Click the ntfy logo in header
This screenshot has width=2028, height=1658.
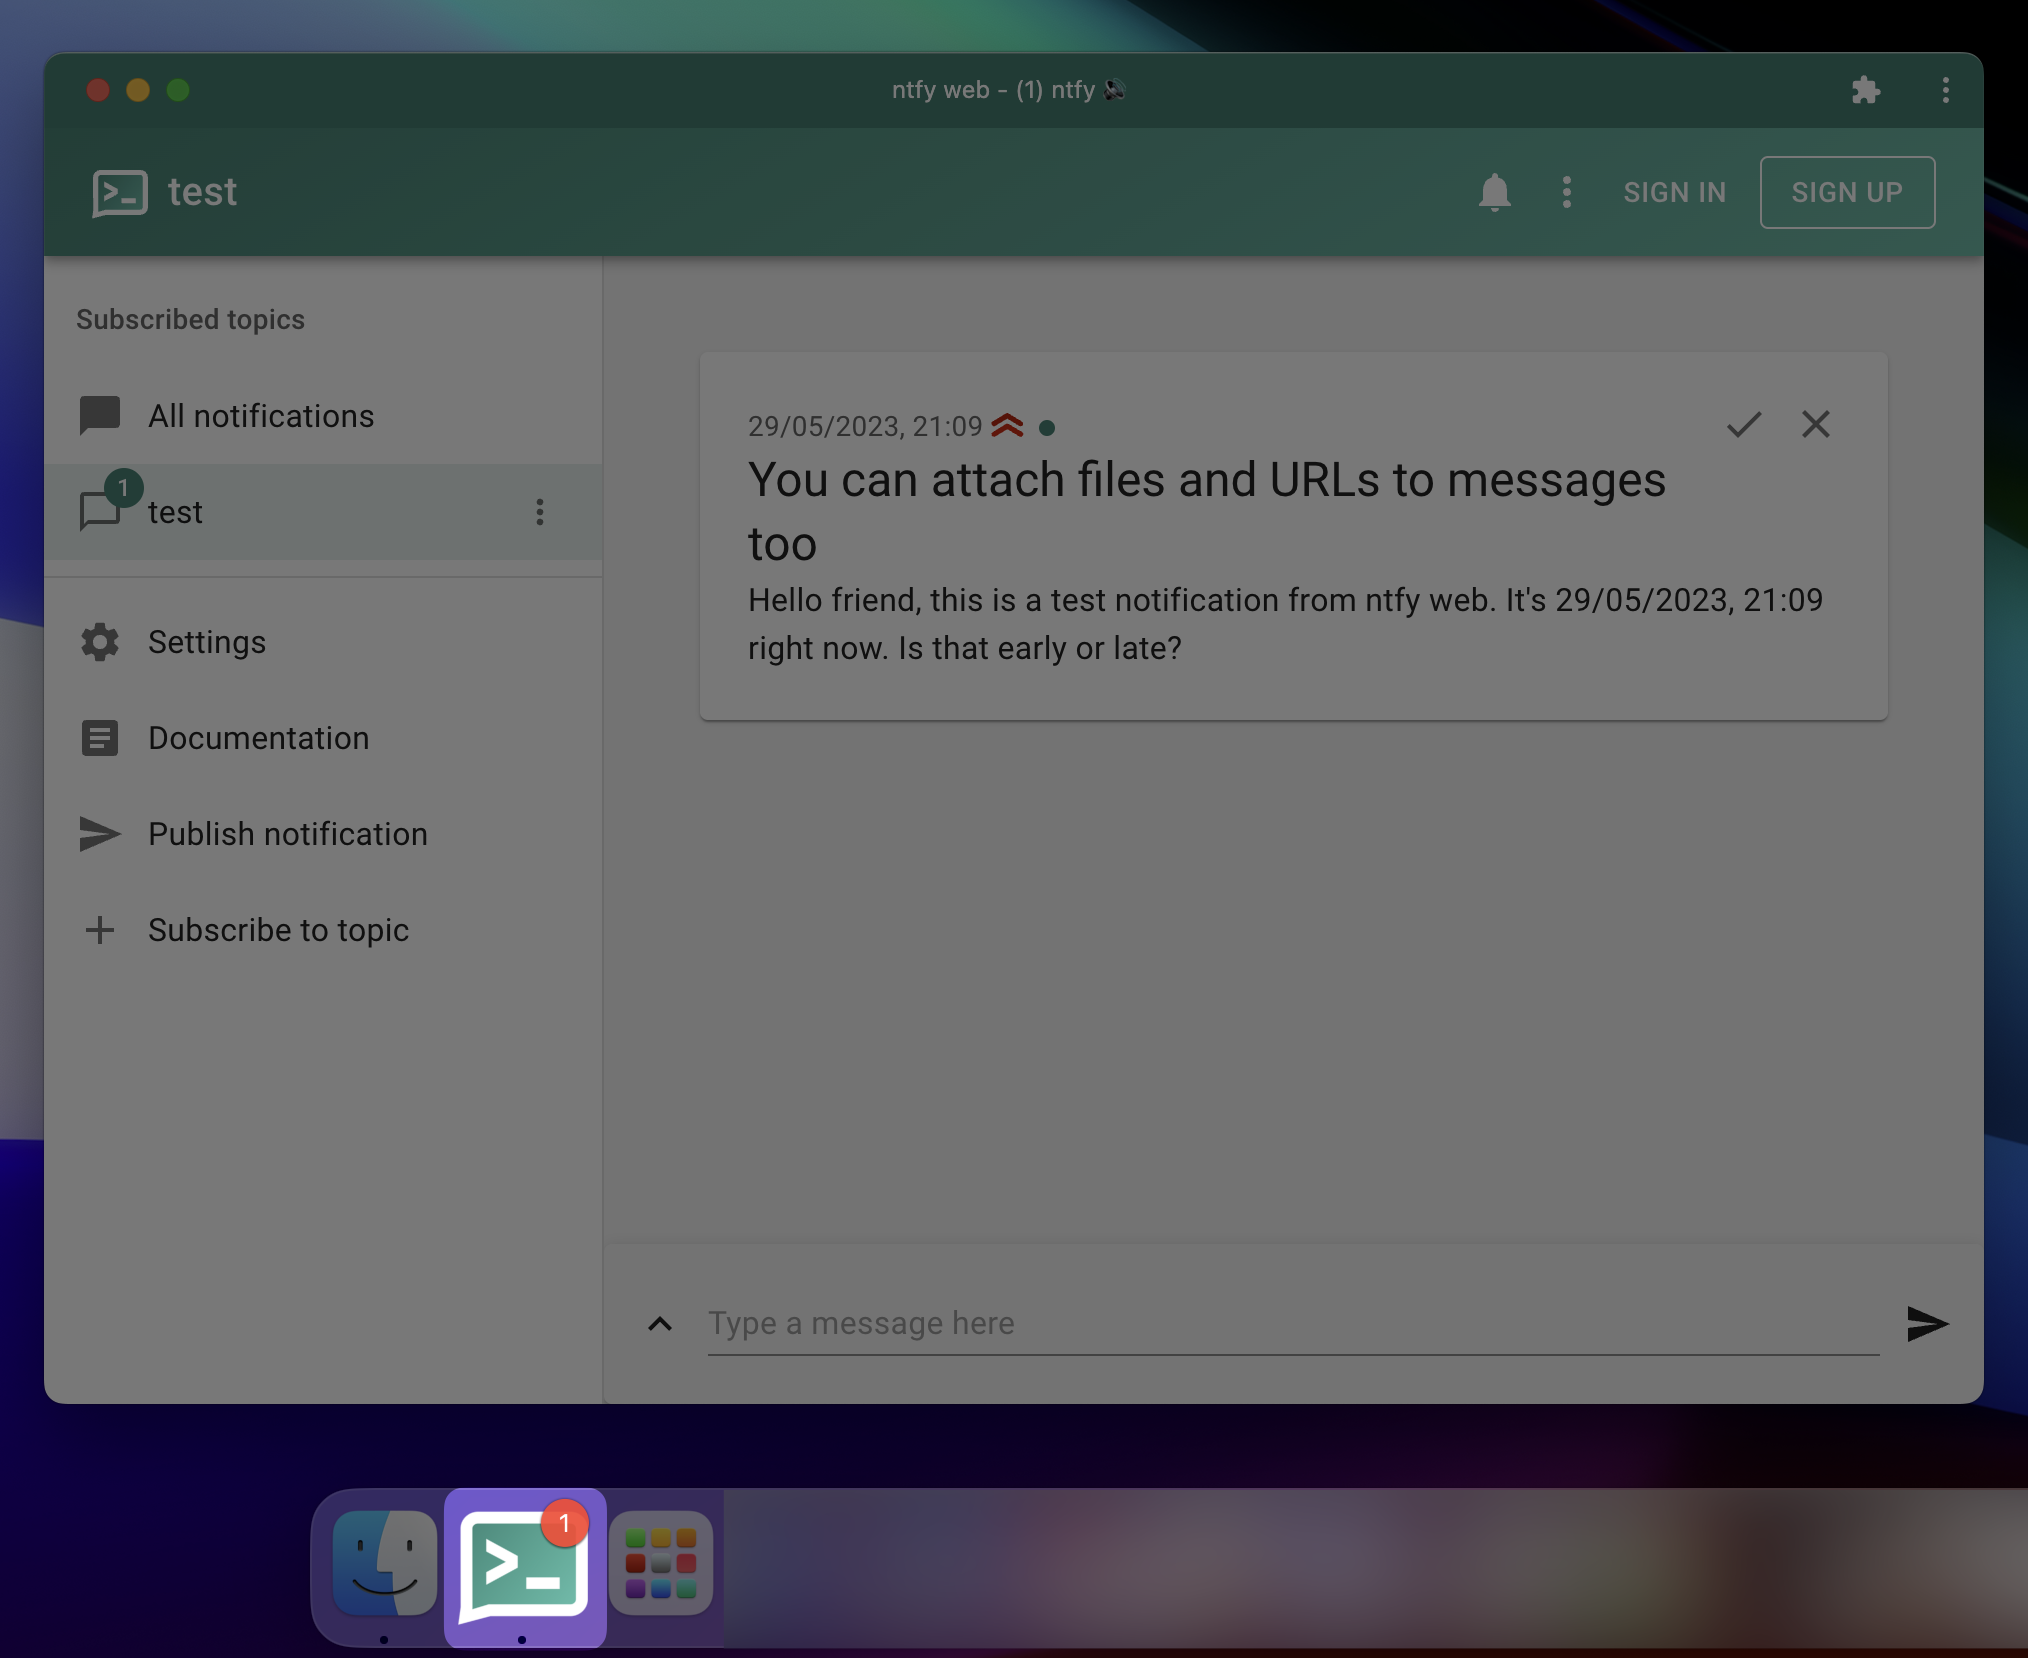[x=120, y=192]
